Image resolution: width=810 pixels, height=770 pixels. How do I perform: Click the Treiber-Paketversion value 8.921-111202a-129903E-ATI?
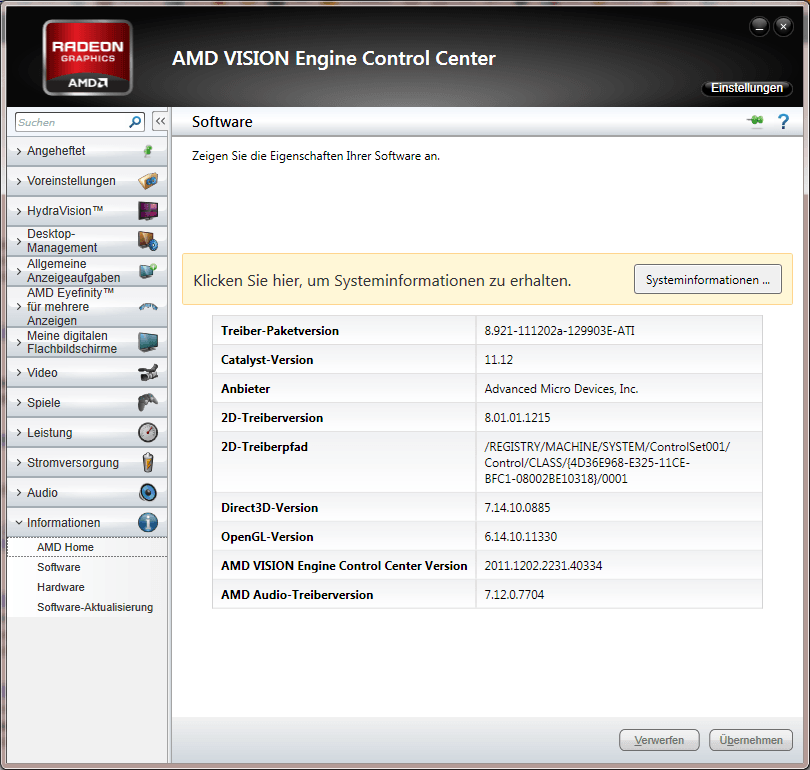tap(559, 331)
